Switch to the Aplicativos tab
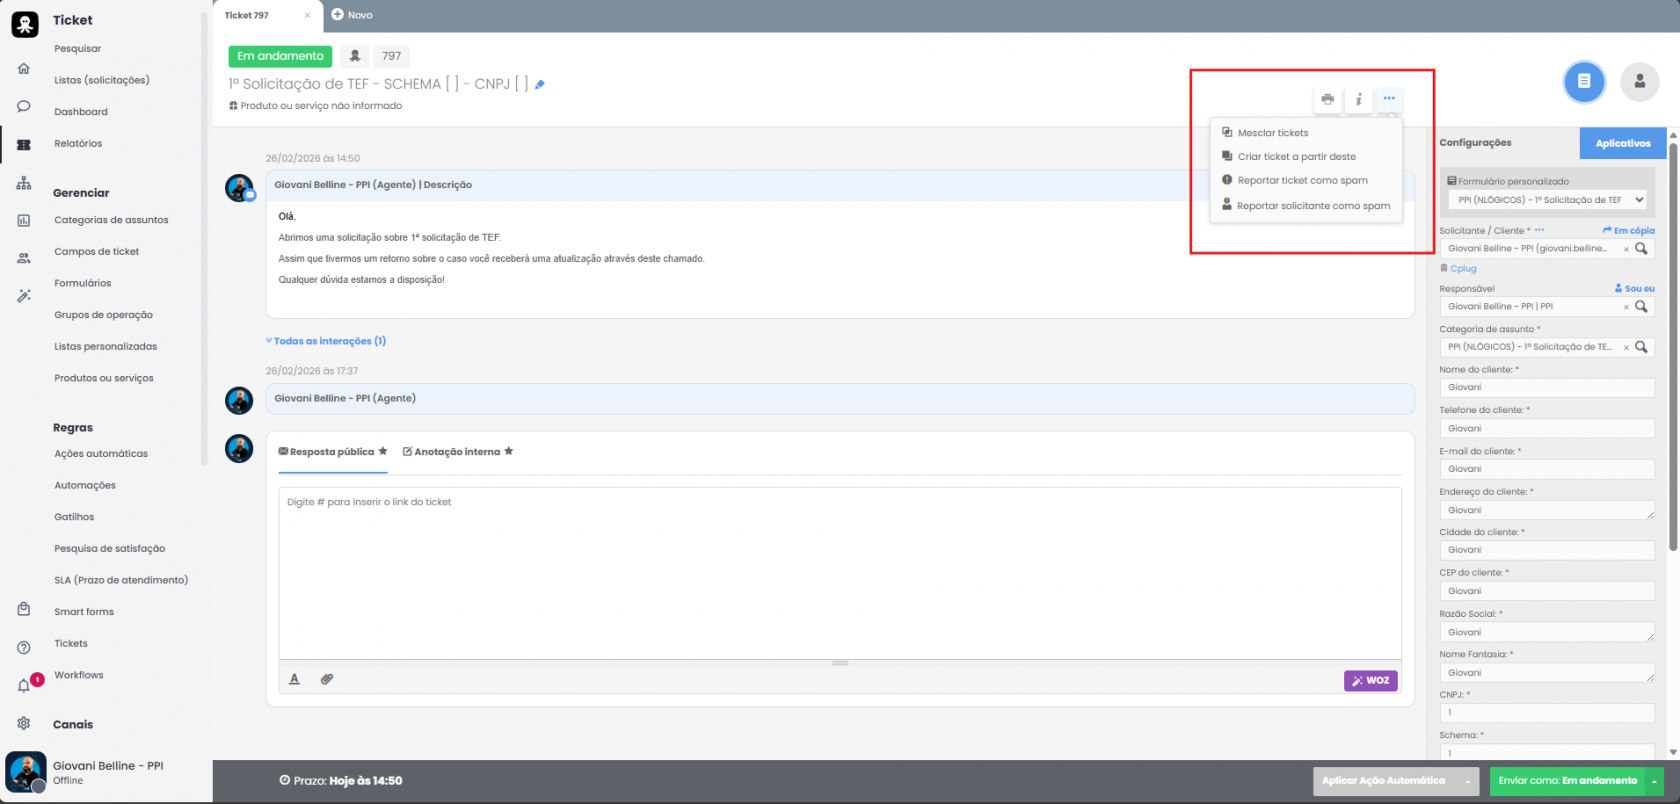This screenshot has width=1680, height=804. pyautogui.click(x=1622, y=143)
